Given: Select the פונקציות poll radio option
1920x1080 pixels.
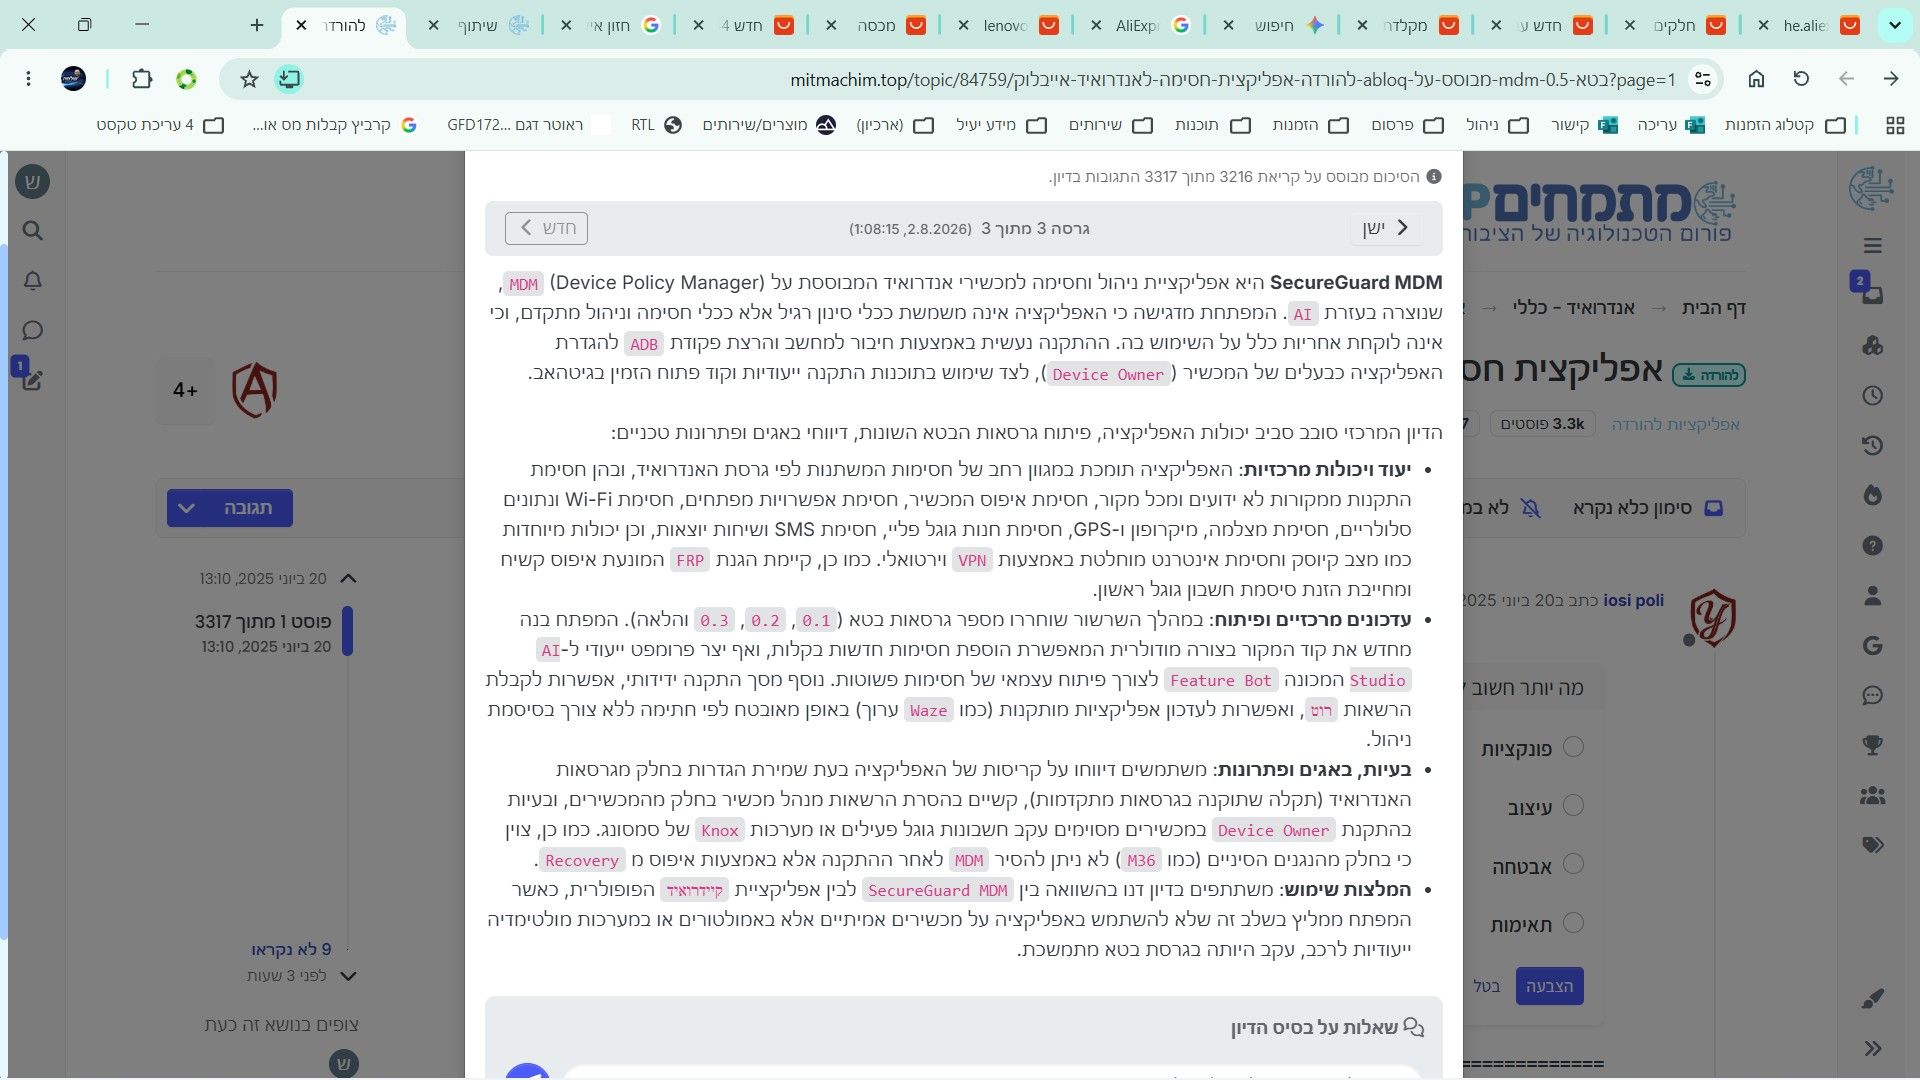Looking at the screenshot, I should [1573, 747].
